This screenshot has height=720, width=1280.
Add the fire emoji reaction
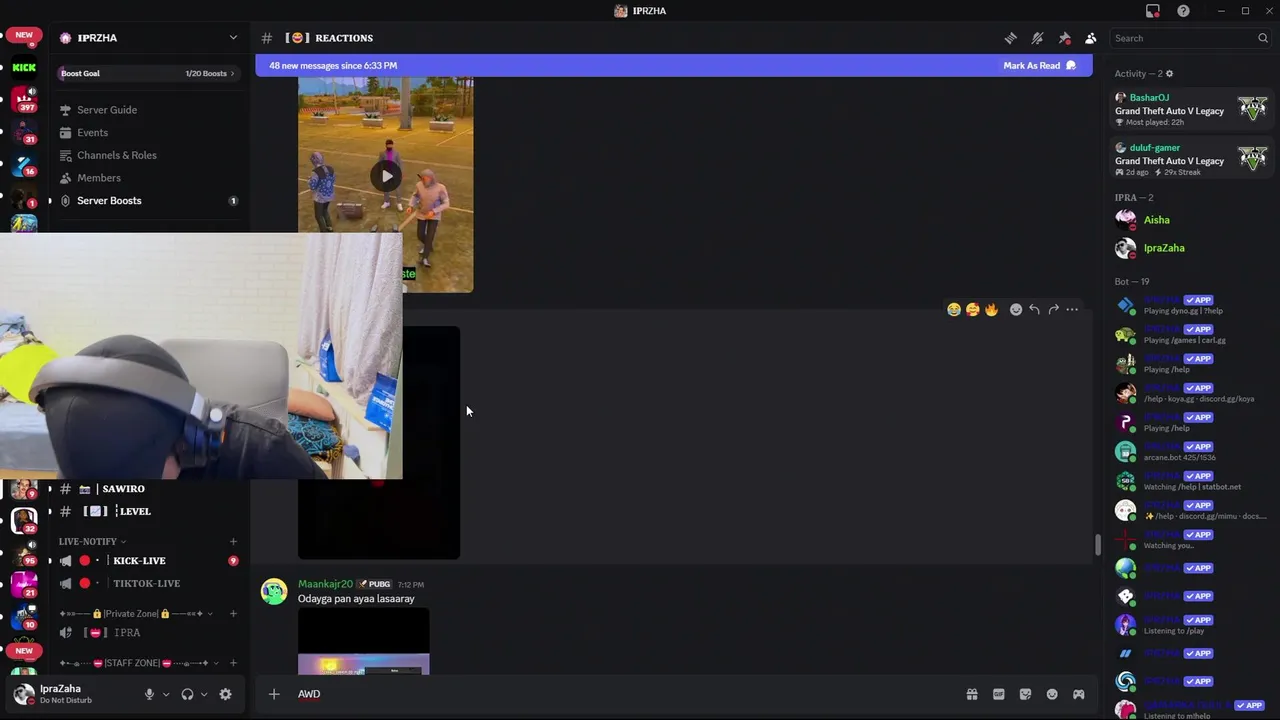pos(991,310)
